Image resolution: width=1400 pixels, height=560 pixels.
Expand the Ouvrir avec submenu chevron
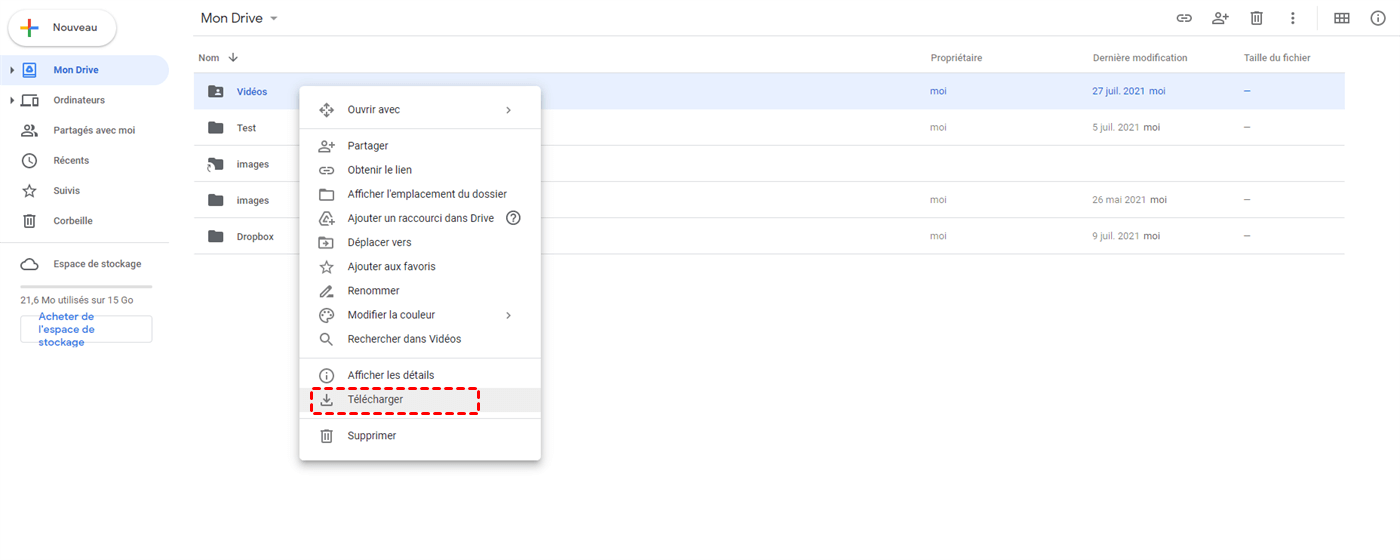pos(509,110)
